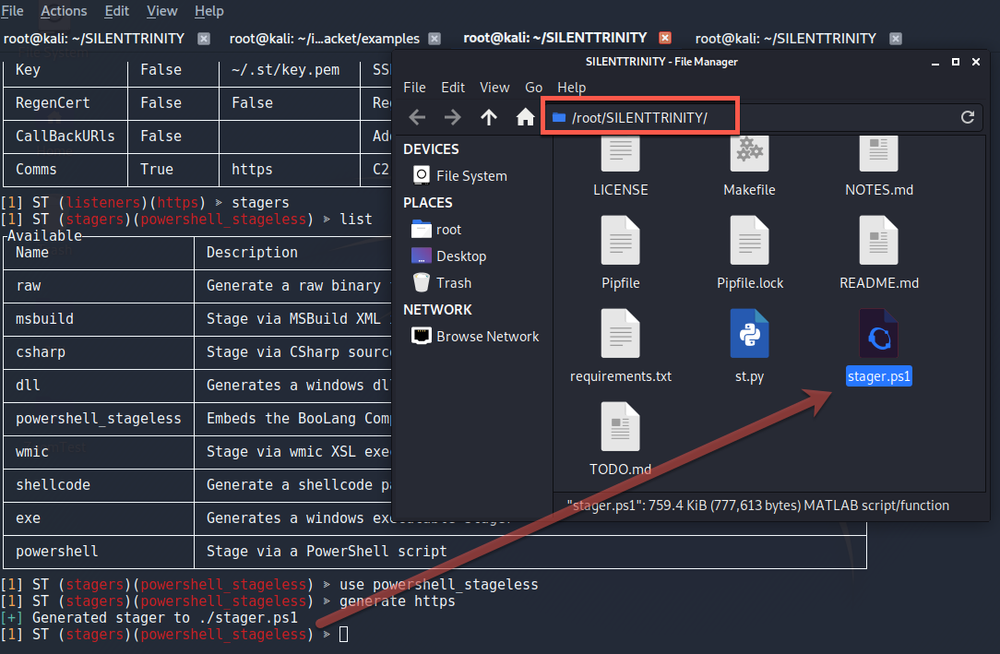Click the status bar stager.ps1 size text
The image size is (1000, 654).
pos(758,505)
